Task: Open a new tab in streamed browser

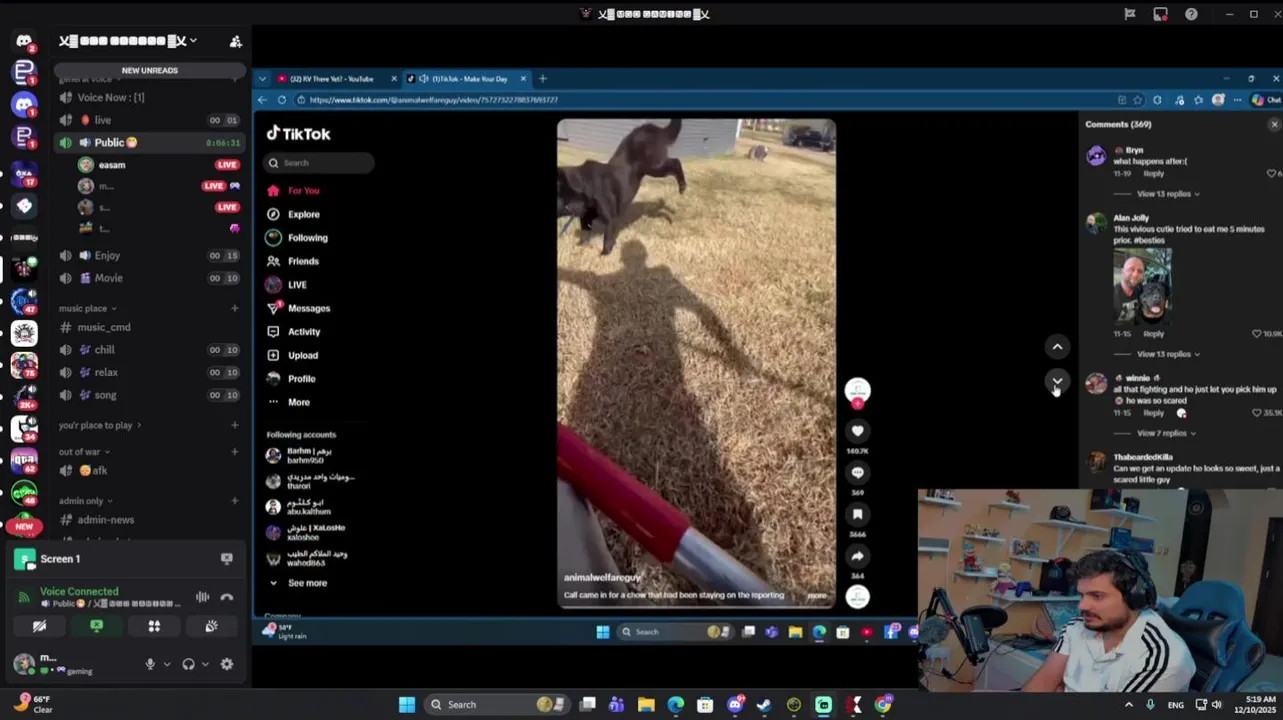Action: pyautogui.click(x=543, y=79)
